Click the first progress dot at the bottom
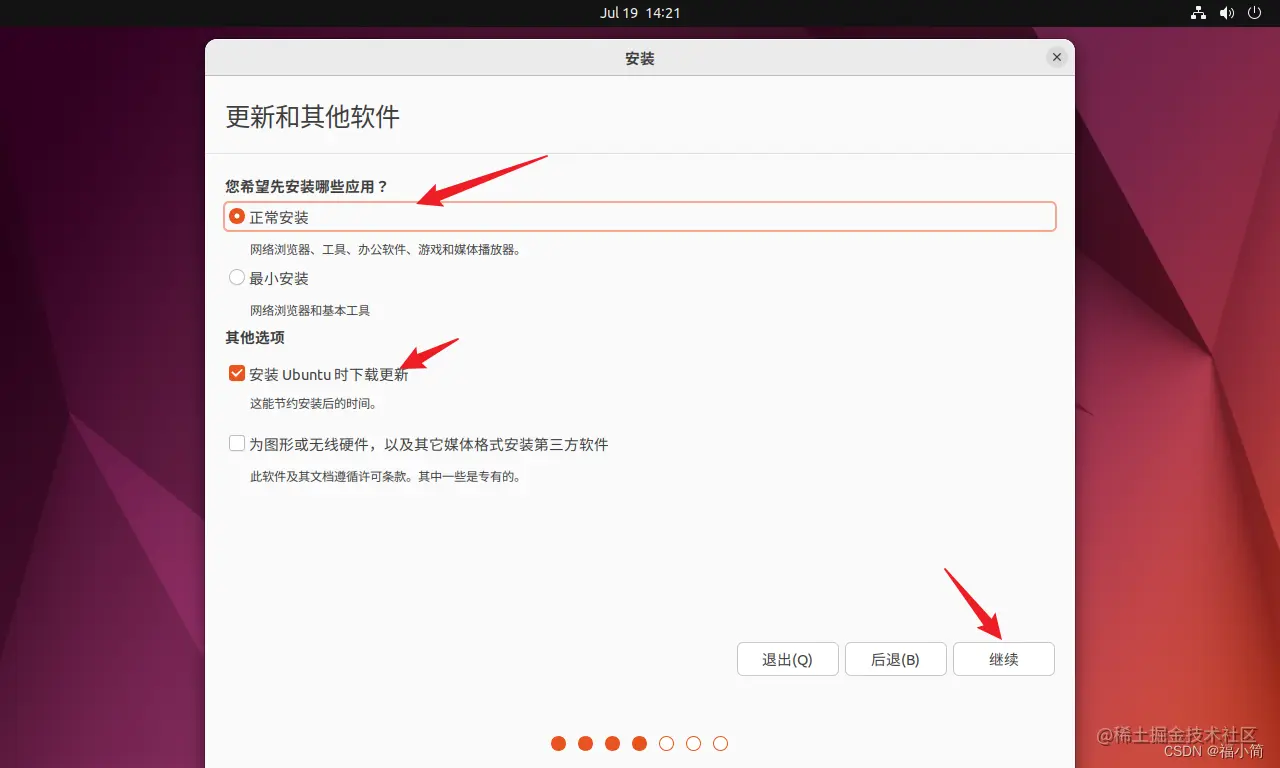 coord(558,743)
